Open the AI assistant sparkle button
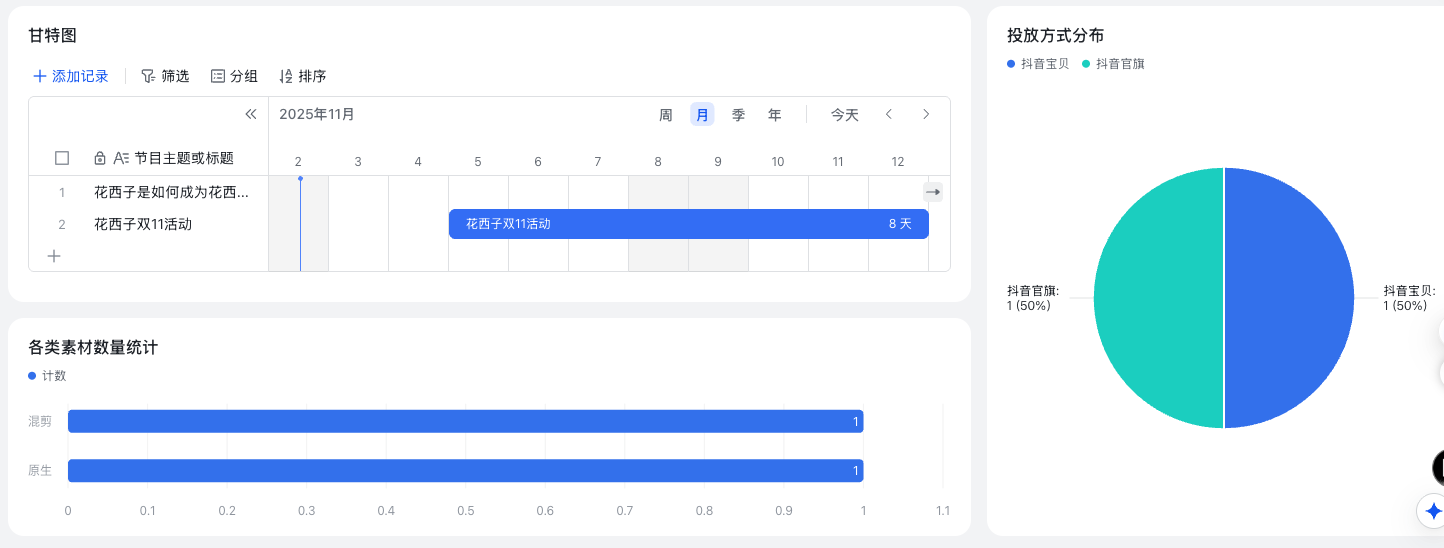This screenshot has height=548, width=1444. coord(1432,511)
